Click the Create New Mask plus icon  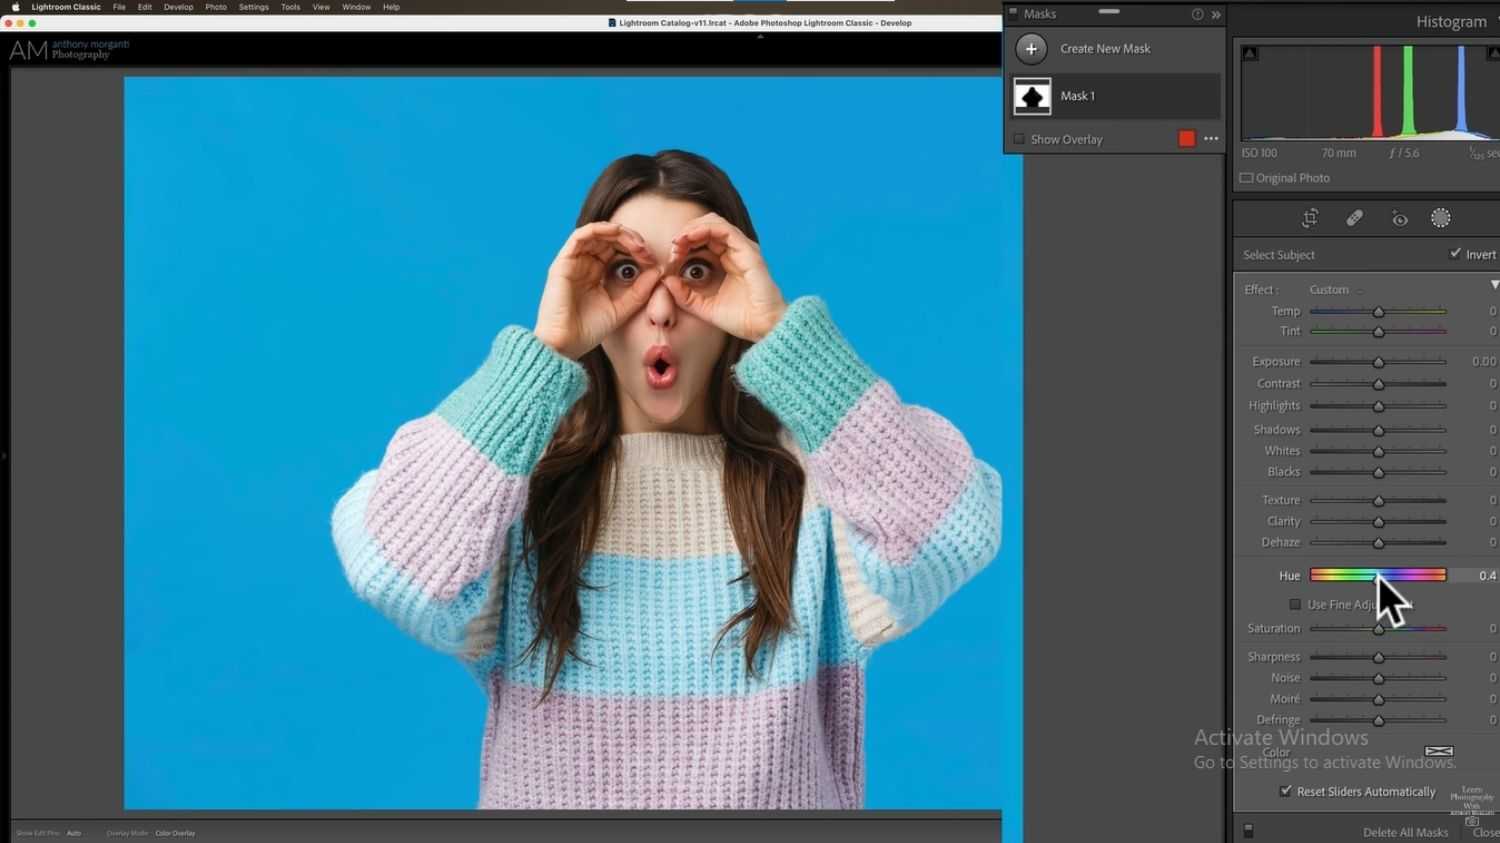1031,48
